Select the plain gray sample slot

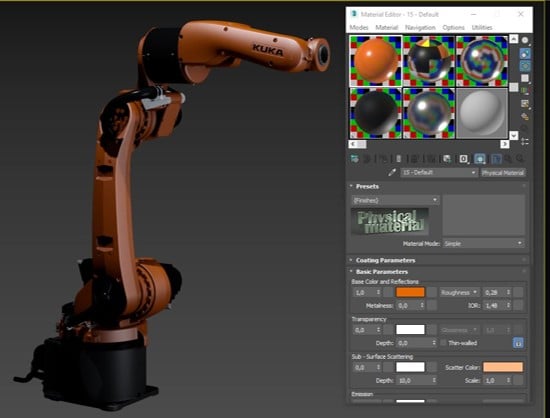[x=482, y=113]
